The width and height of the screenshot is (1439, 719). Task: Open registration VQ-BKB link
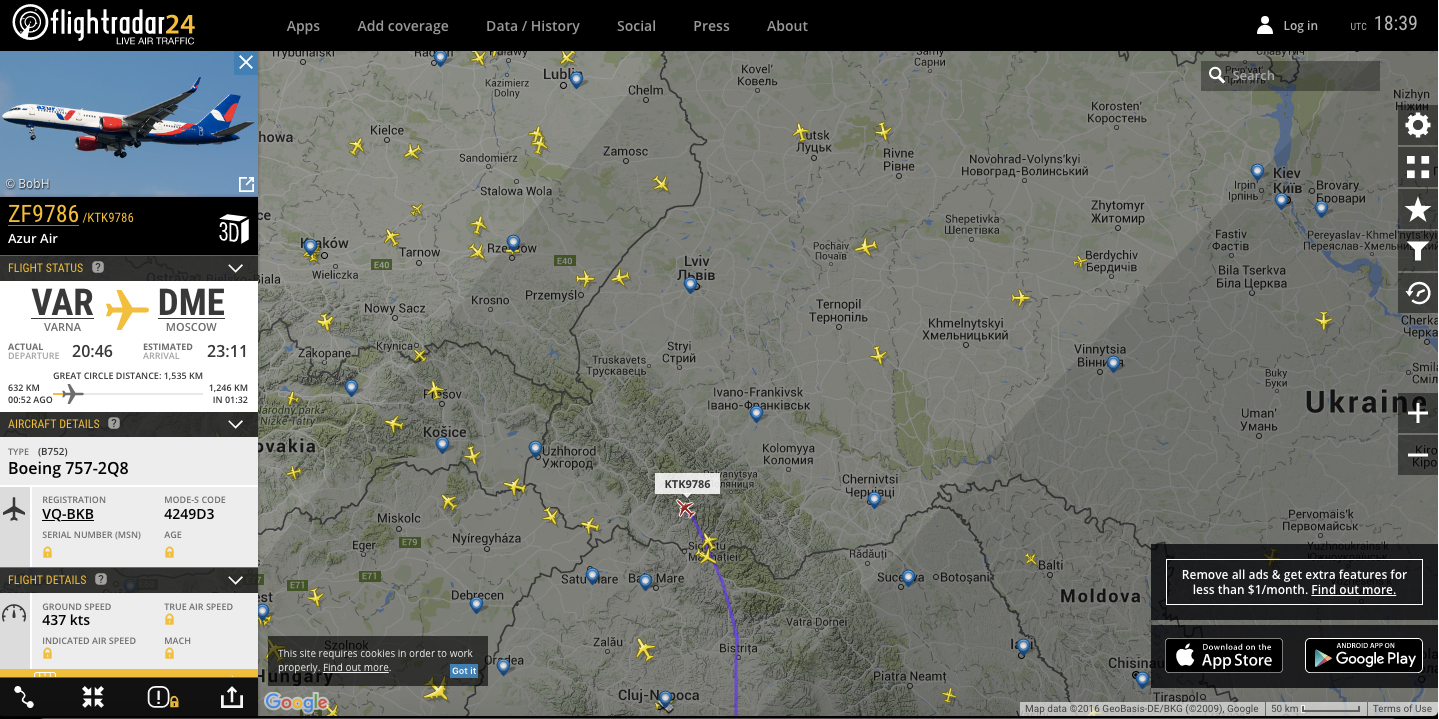68,515
